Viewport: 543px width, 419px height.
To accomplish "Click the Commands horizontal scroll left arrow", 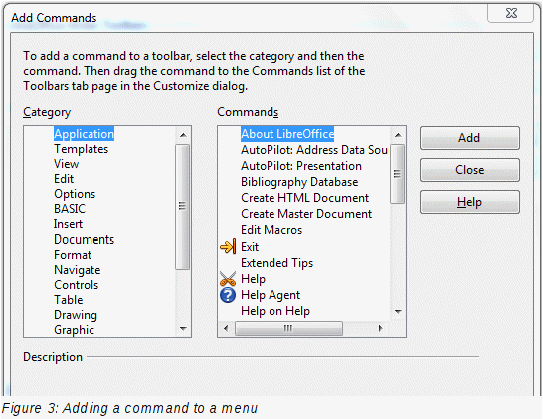I will pyautogui.click(x=226, y=328).
